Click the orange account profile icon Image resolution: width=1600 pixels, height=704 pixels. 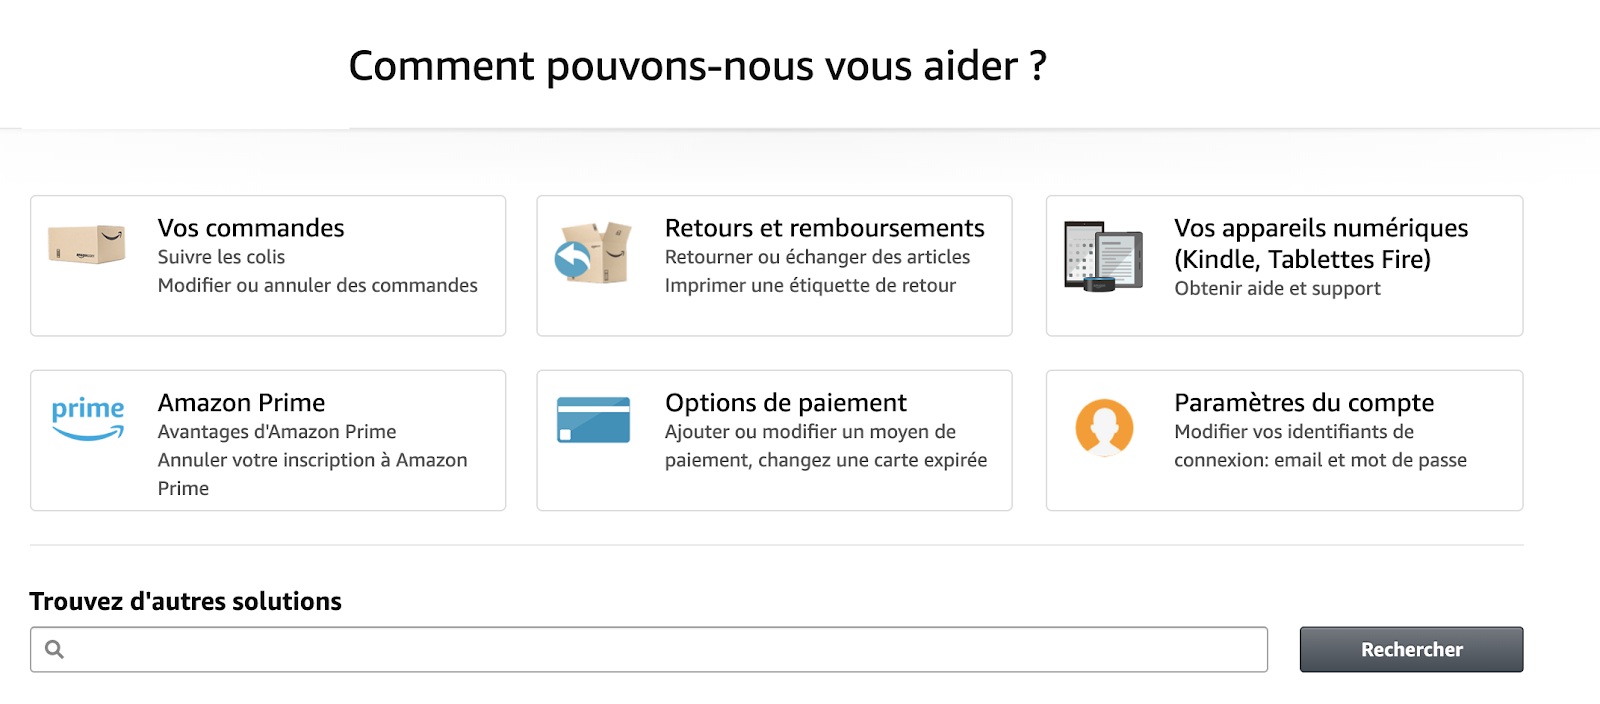[1104, 426]
